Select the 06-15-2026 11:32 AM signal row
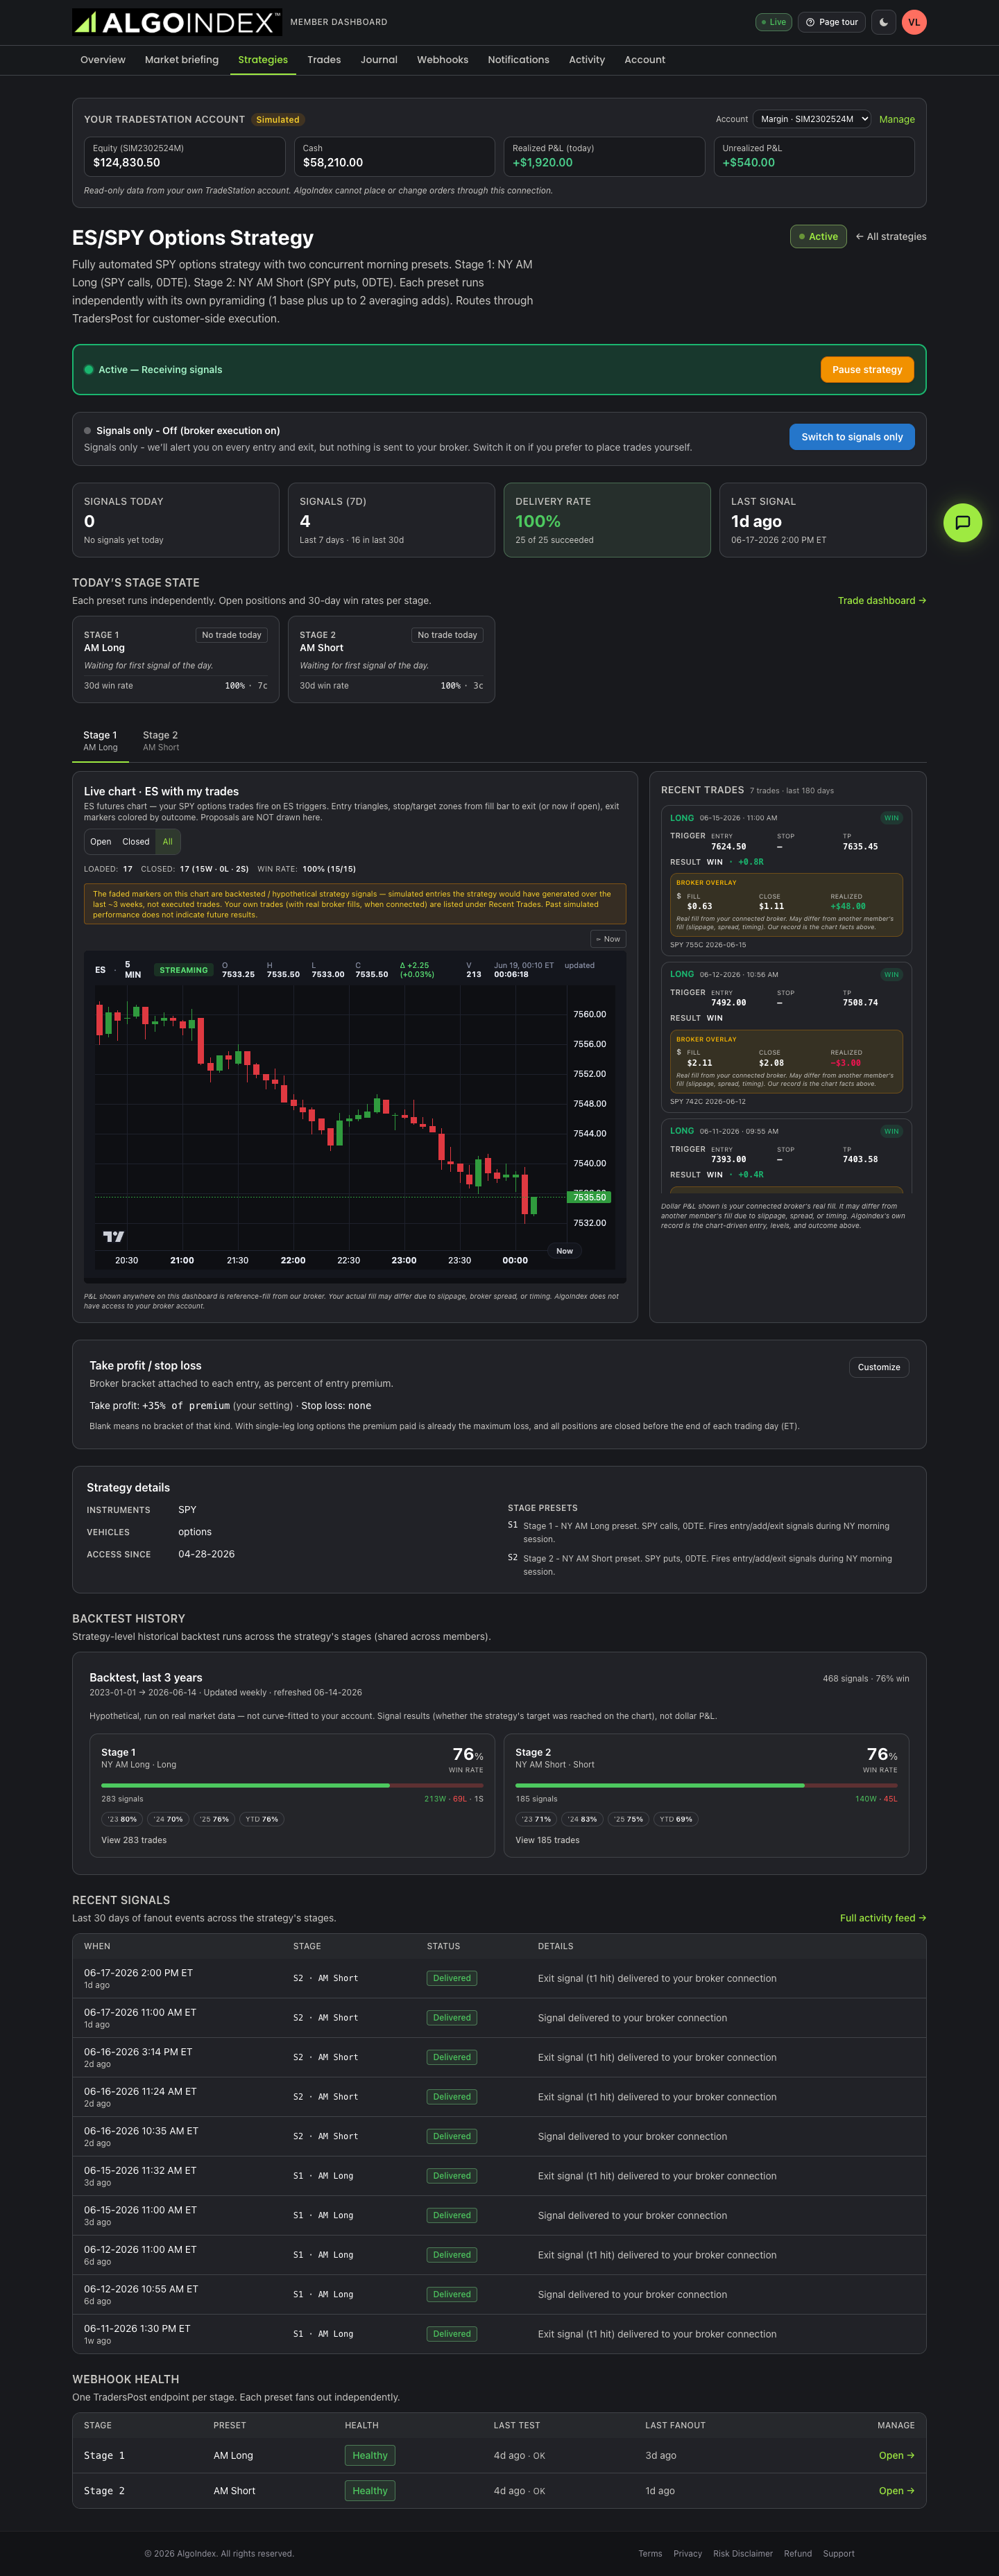The image size is (999, 2576). (x=499, y=2176)
